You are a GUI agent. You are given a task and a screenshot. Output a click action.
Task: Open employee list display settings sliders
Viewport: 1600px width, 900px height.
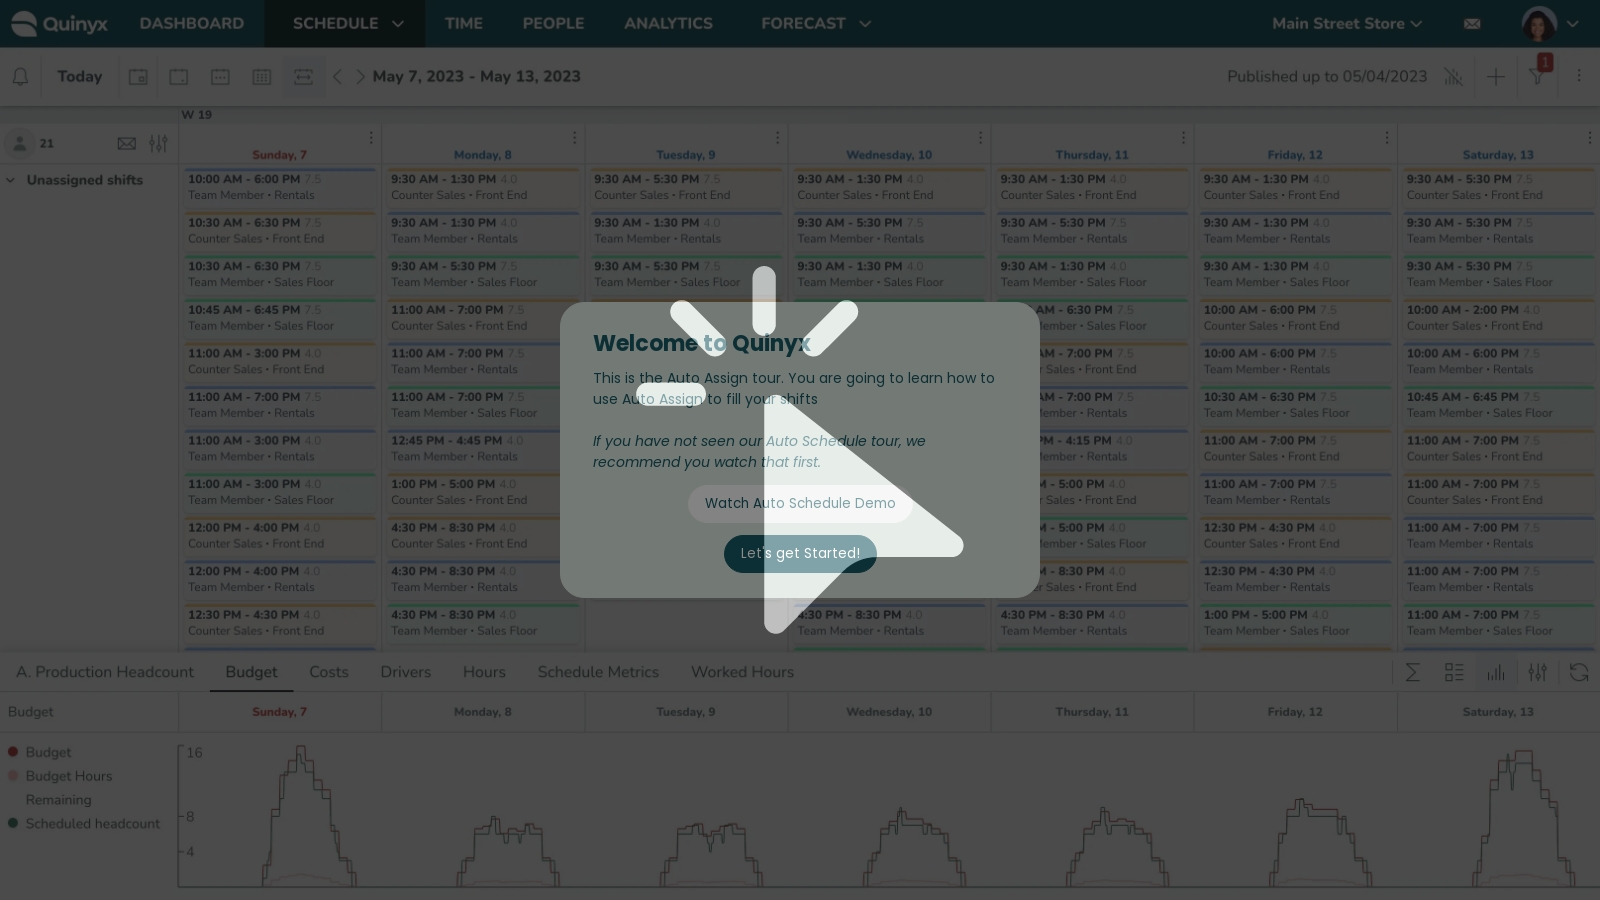pos(158,144)
